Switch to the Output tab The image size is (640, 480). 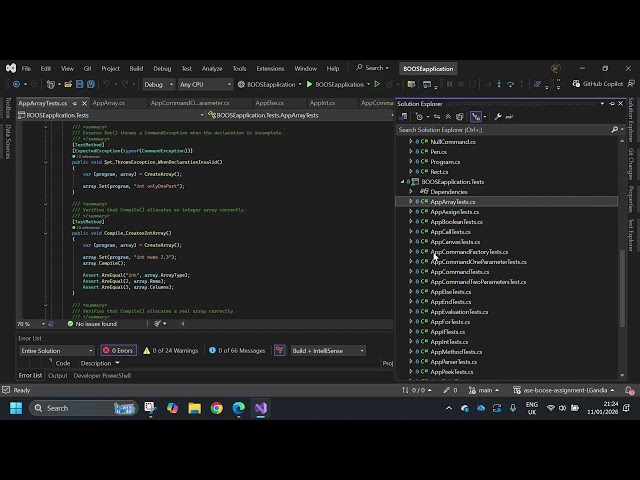58,376
